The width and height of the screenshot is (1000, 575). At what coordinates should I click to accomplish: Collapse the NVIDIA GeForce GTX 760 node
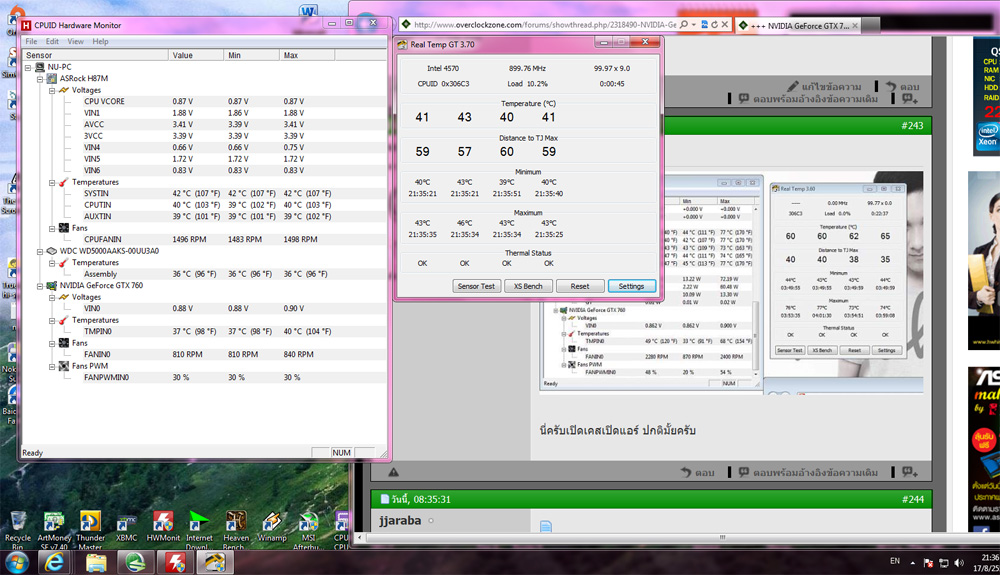click(x=40, y=285)
